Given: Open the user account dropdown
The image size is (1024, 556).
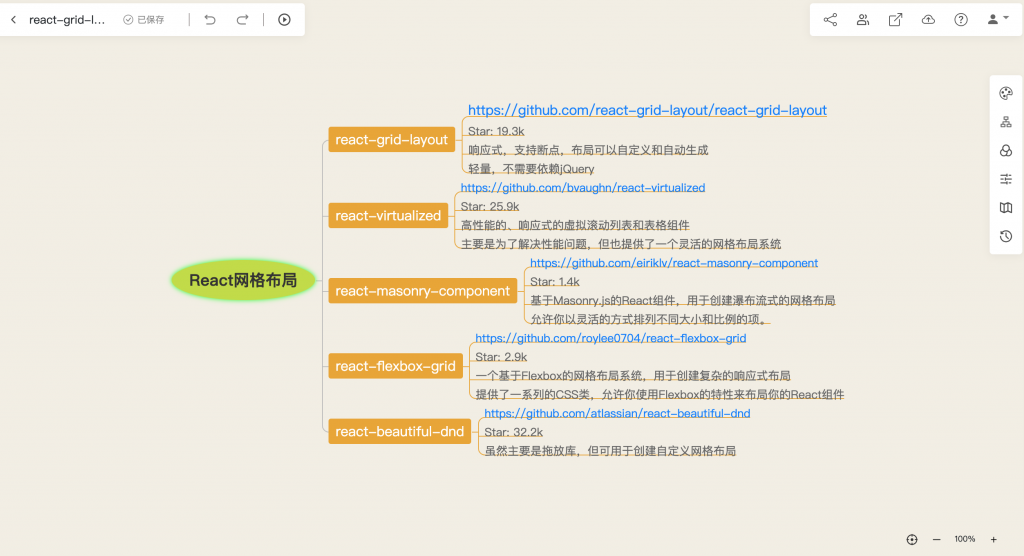Looking at the screenshot, I should click(x=997, y=20).
